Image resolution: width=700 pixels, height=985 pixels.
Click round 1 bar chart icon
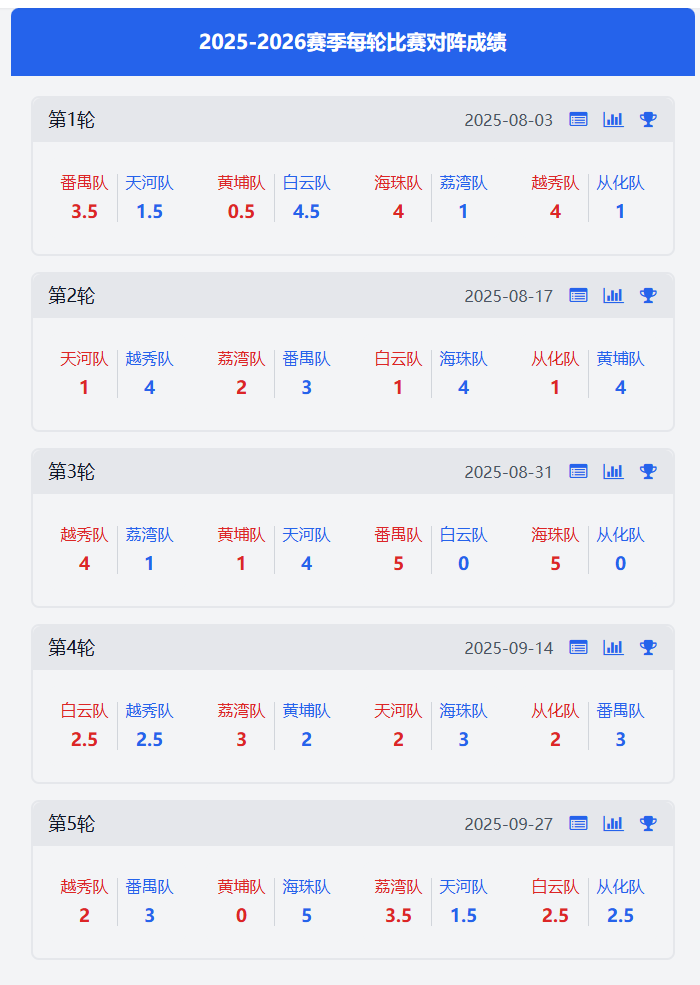click(613, 120)
